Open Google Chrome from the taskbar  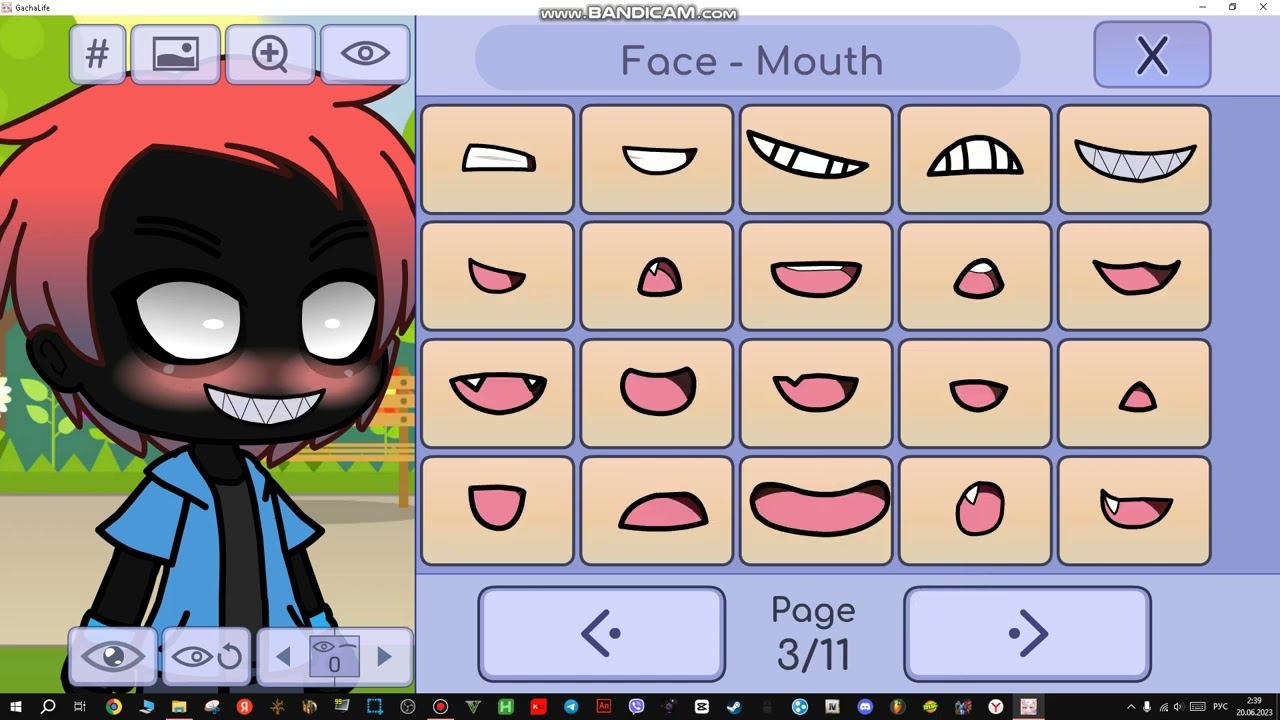pyautogui.click(x=113, y=707)
